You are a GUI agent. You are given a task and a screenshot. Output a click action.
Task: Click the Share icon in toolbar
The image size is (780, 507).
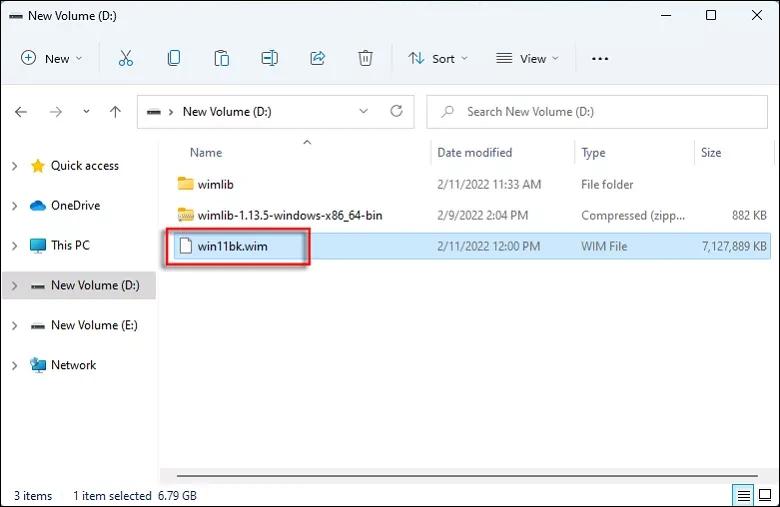tap(317, 58)
